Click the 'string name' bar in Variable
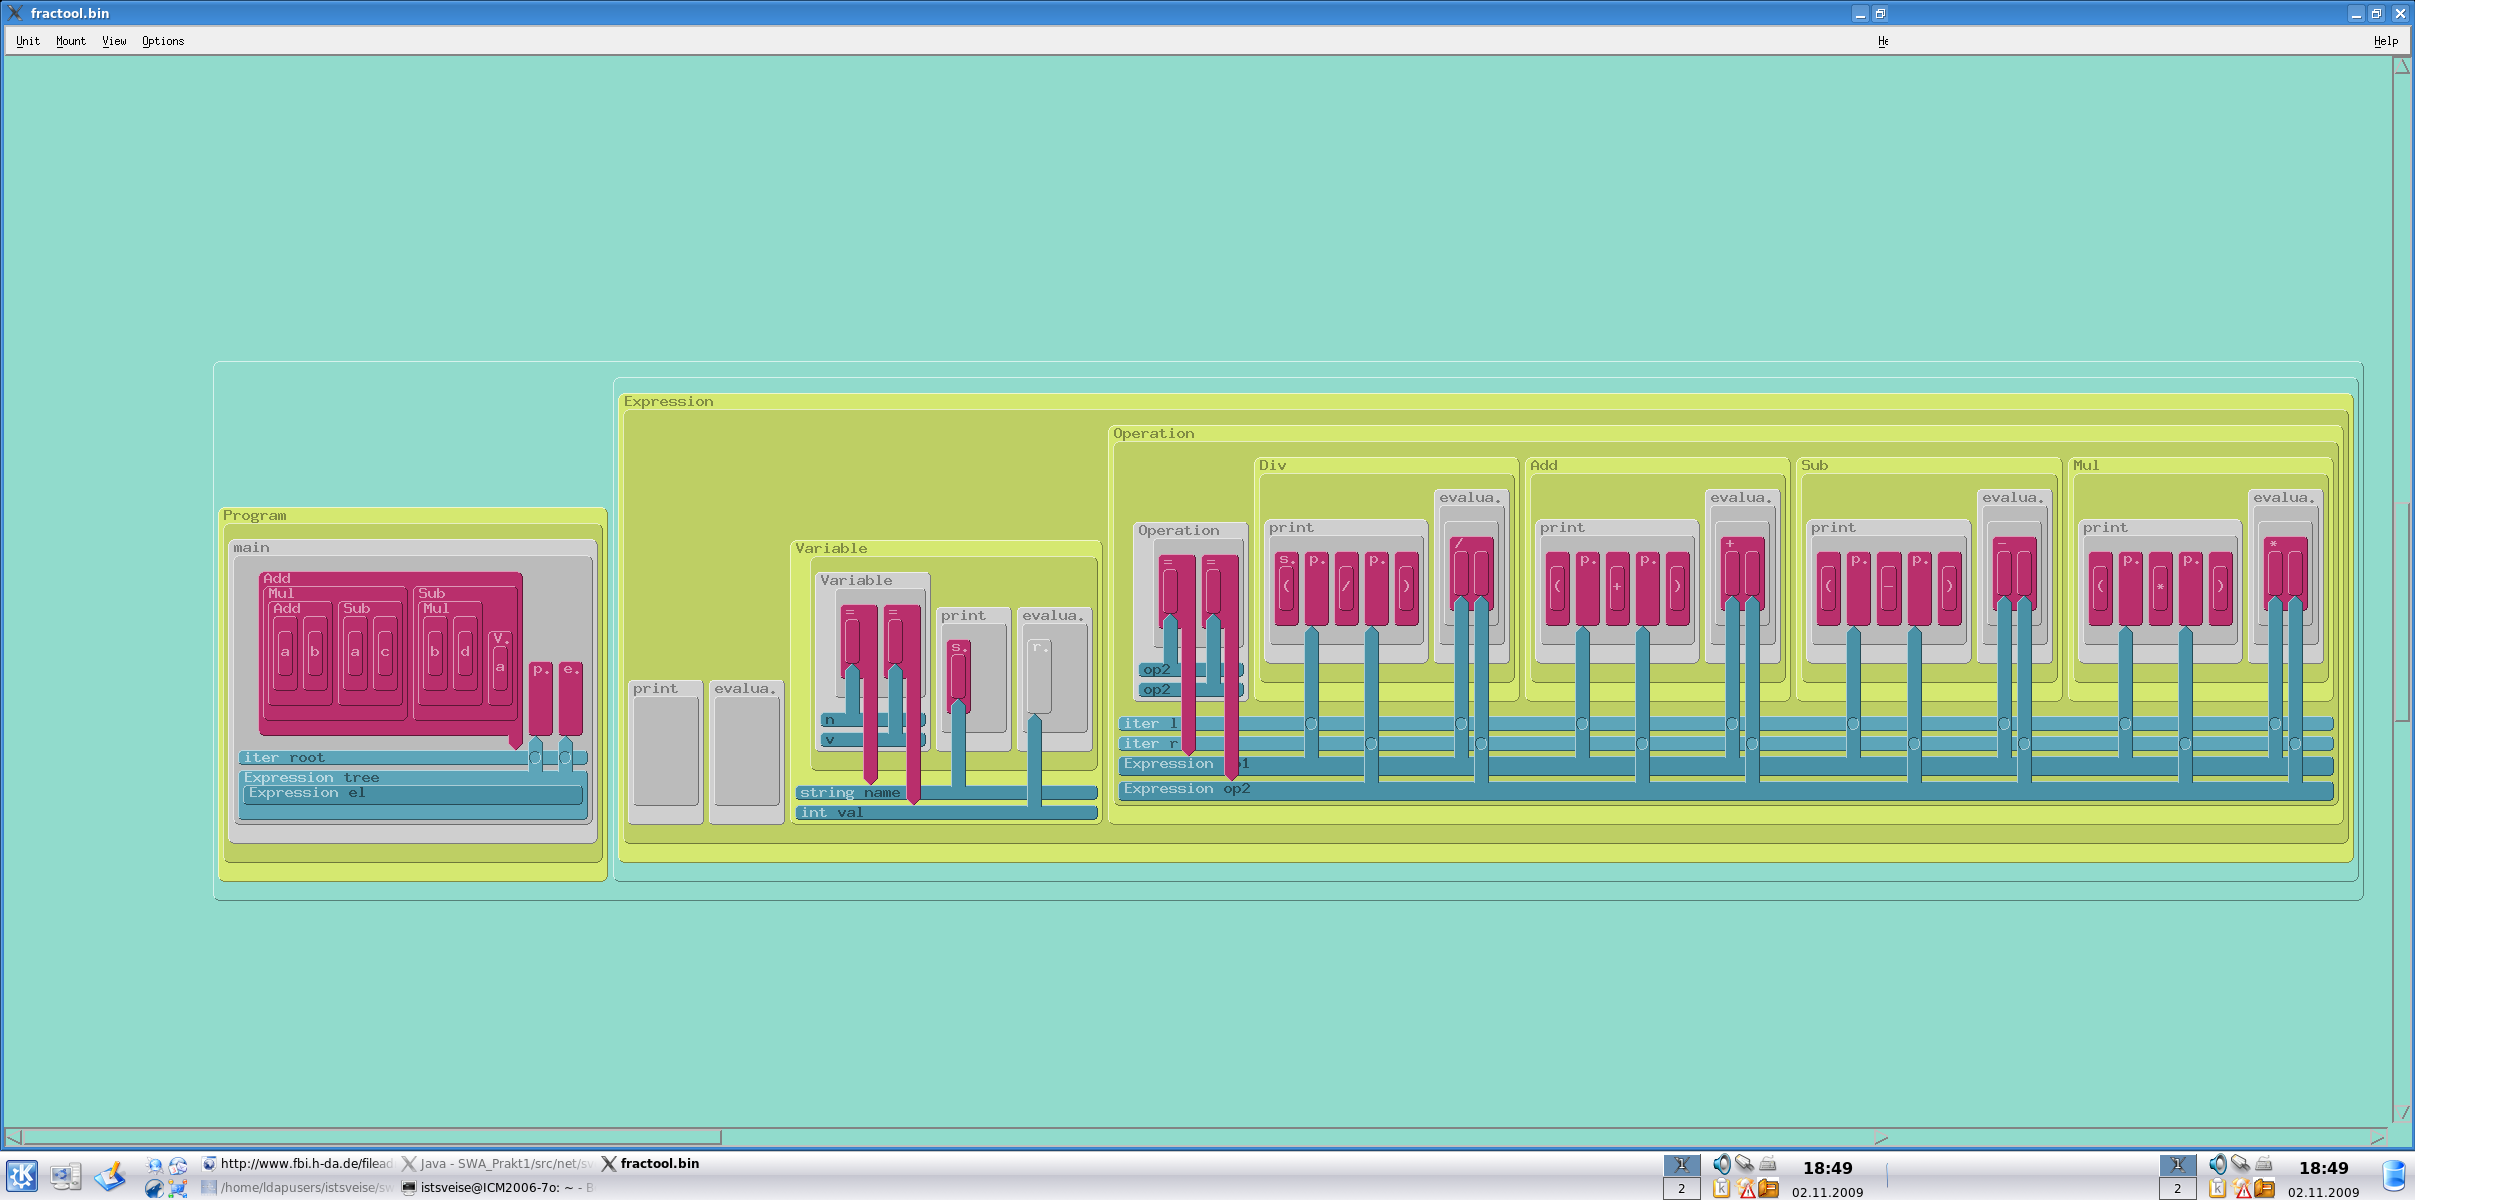The height and width of the screenshot is (1200, 2500). click(x=850, y=793)
